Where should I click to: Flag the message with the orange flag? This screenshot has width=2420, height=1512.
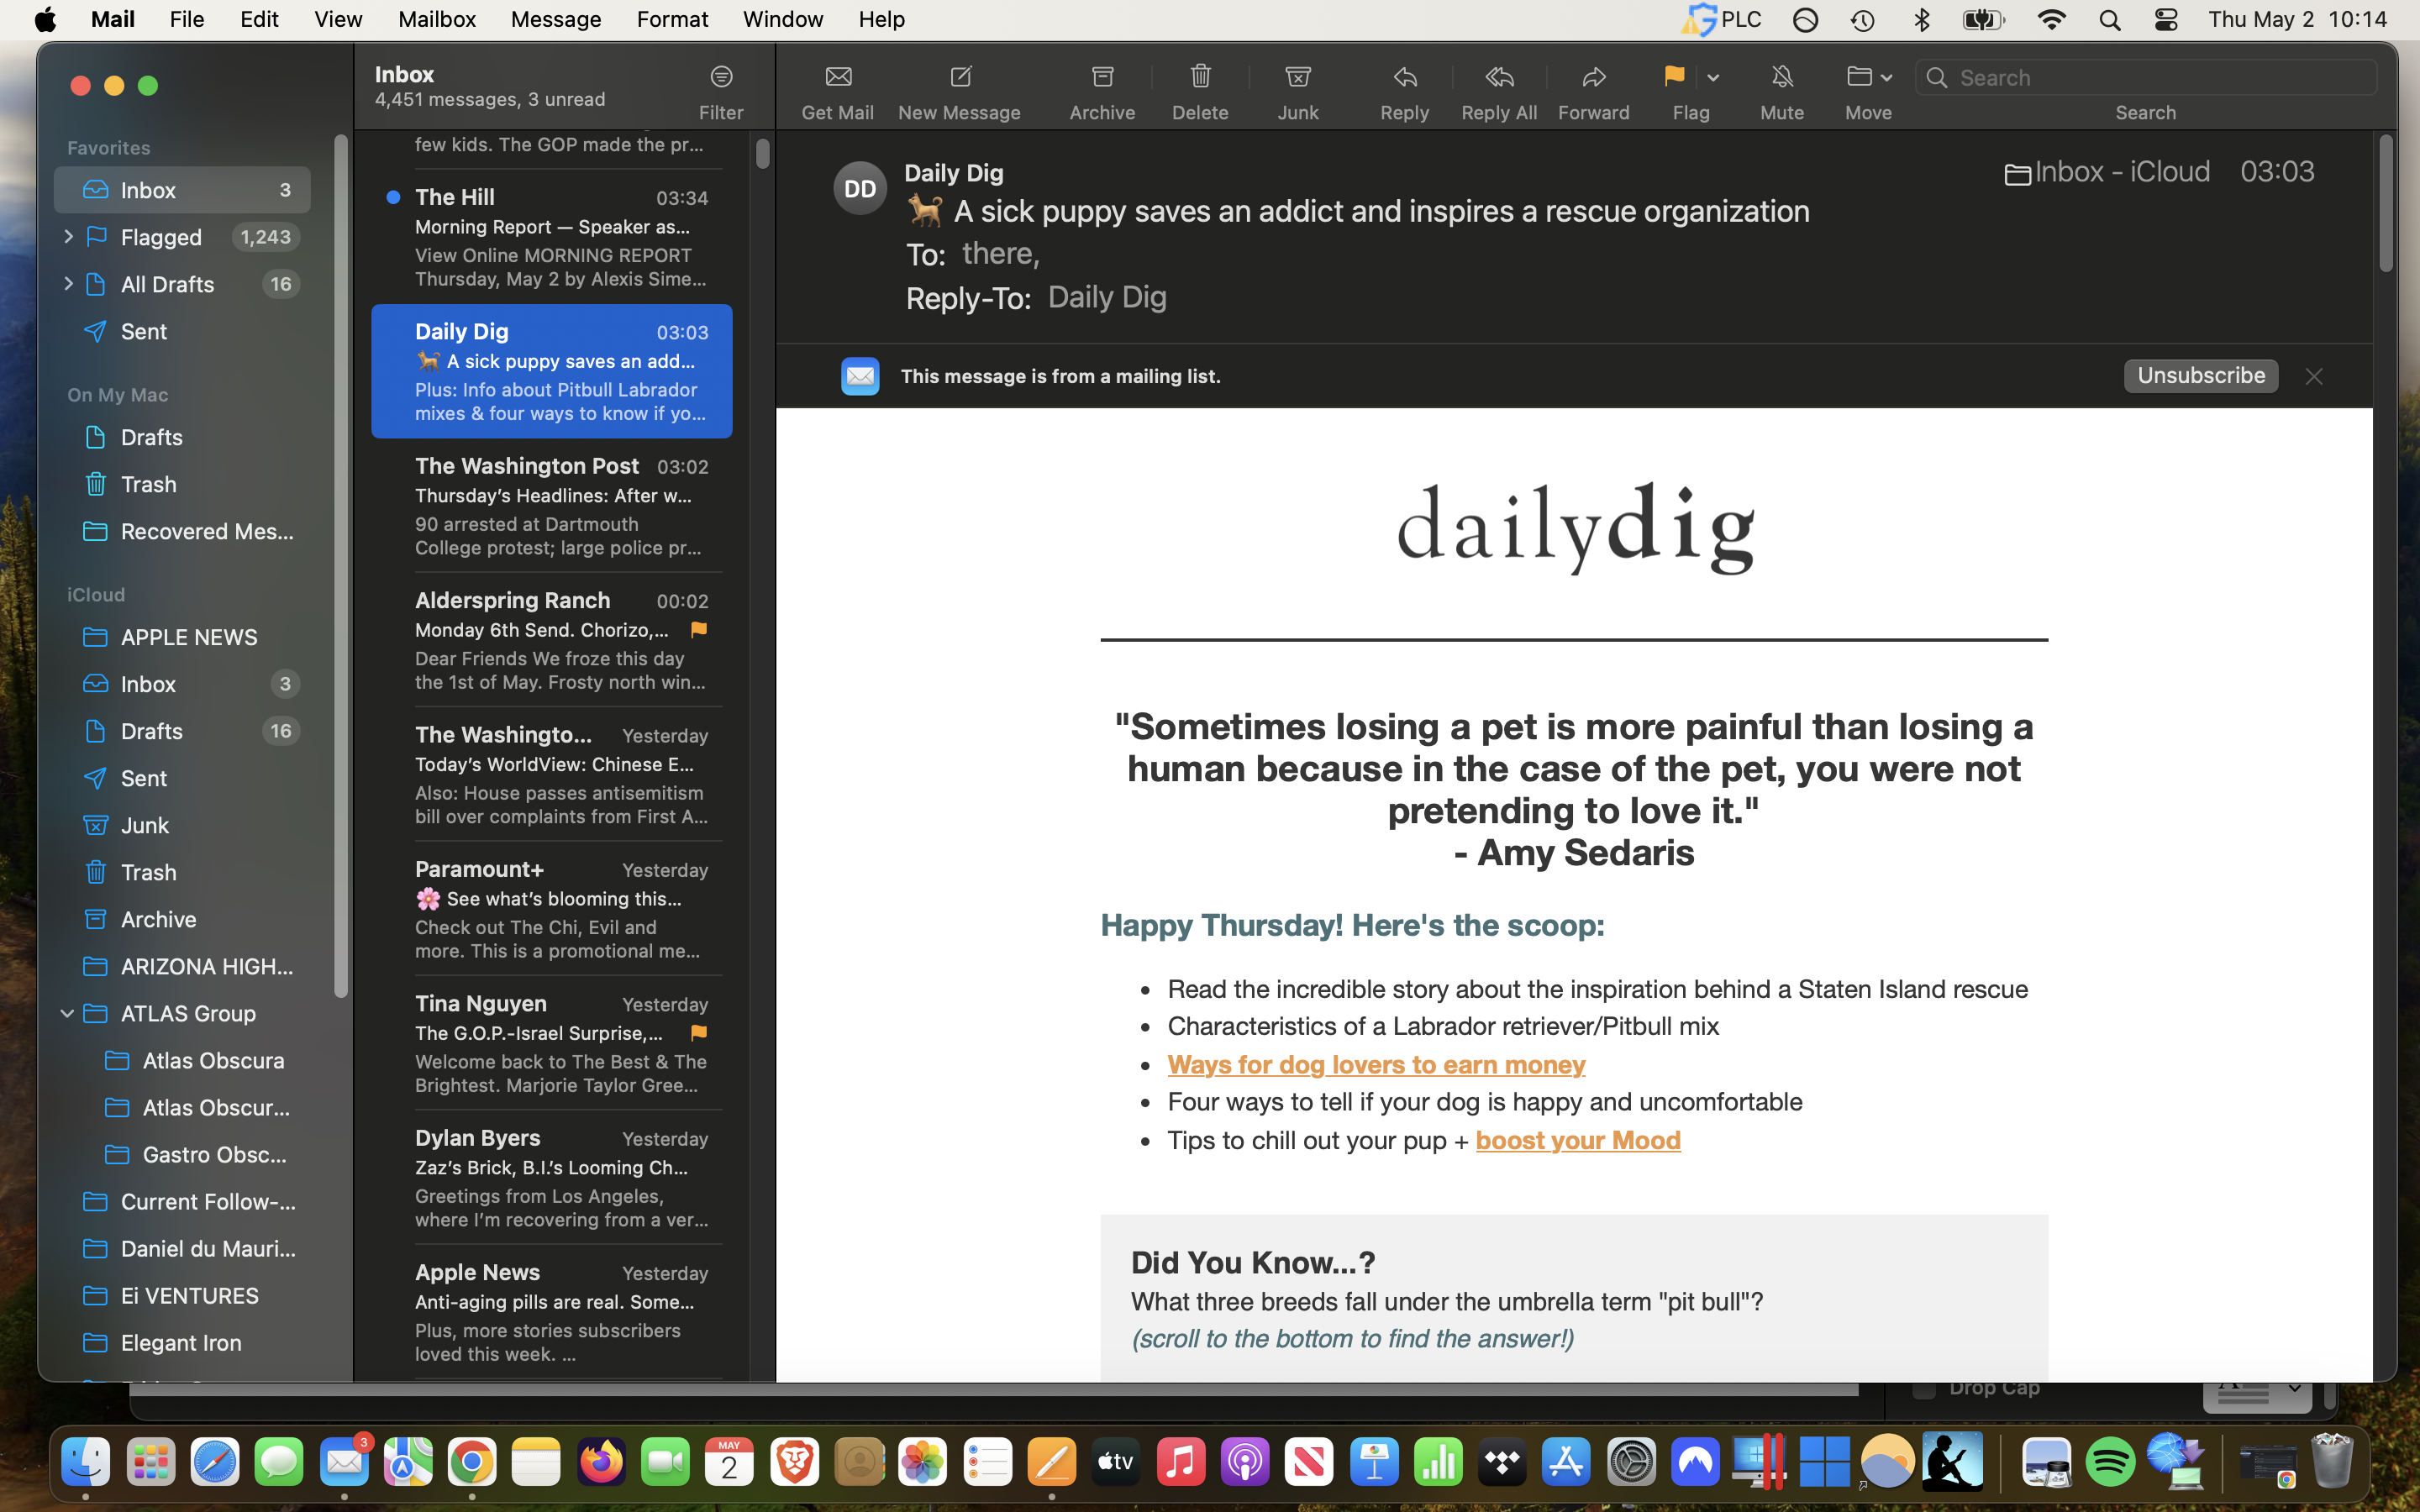point(1675,77)
